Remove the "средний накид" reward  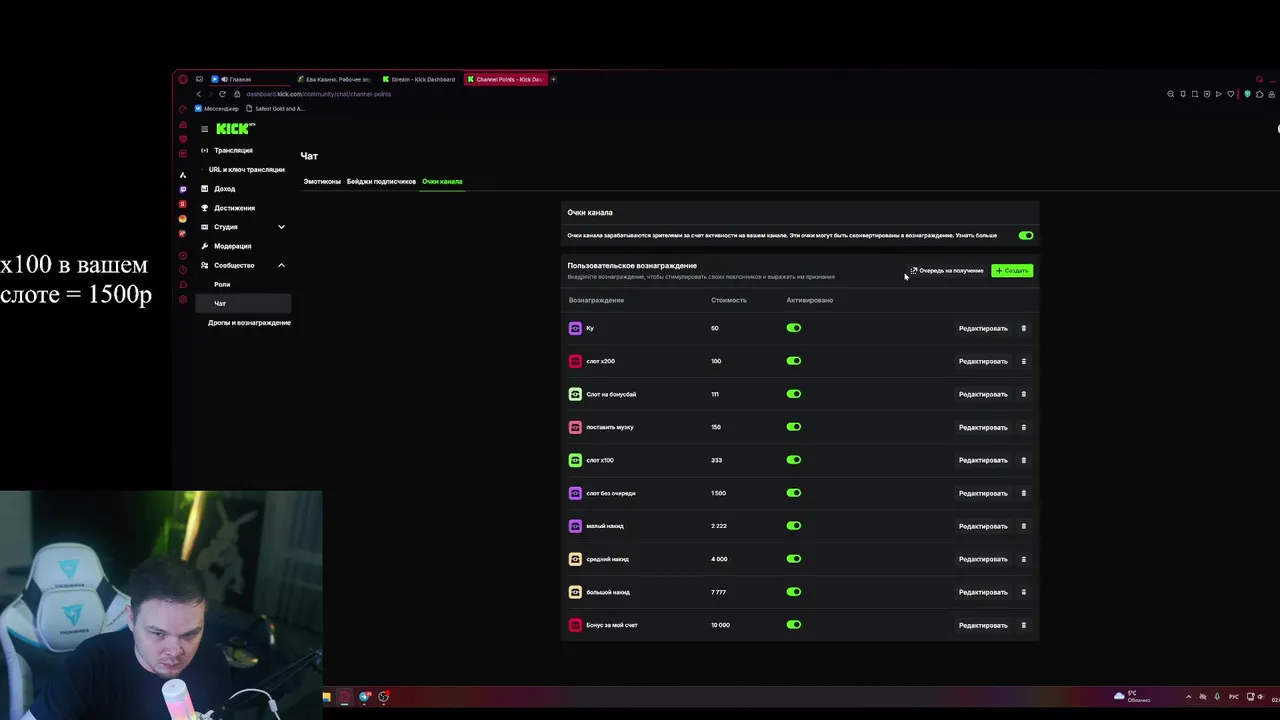(1023, 559)
